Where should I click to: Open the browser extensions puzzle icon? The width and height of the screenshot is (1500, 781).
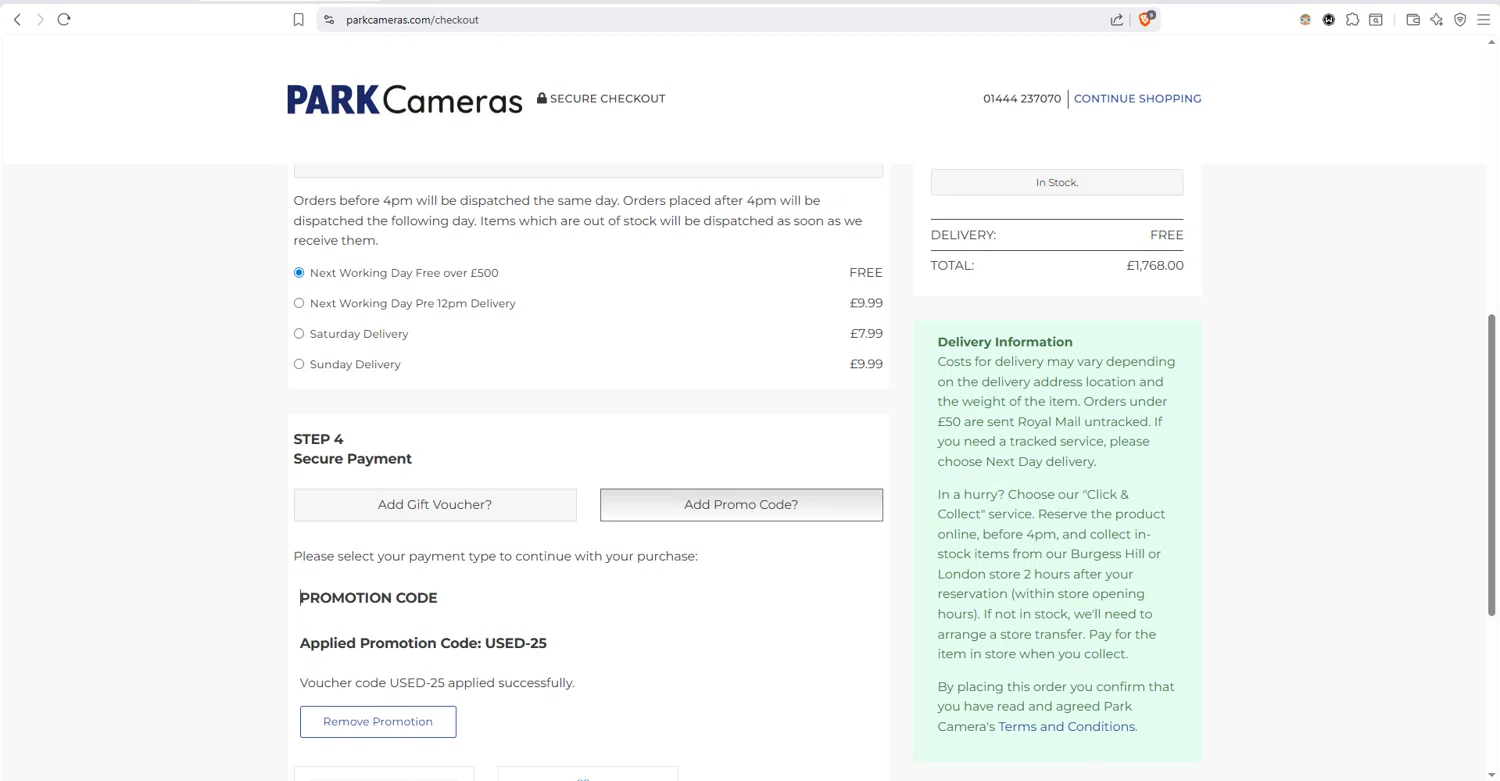(x=1352, y=19)
